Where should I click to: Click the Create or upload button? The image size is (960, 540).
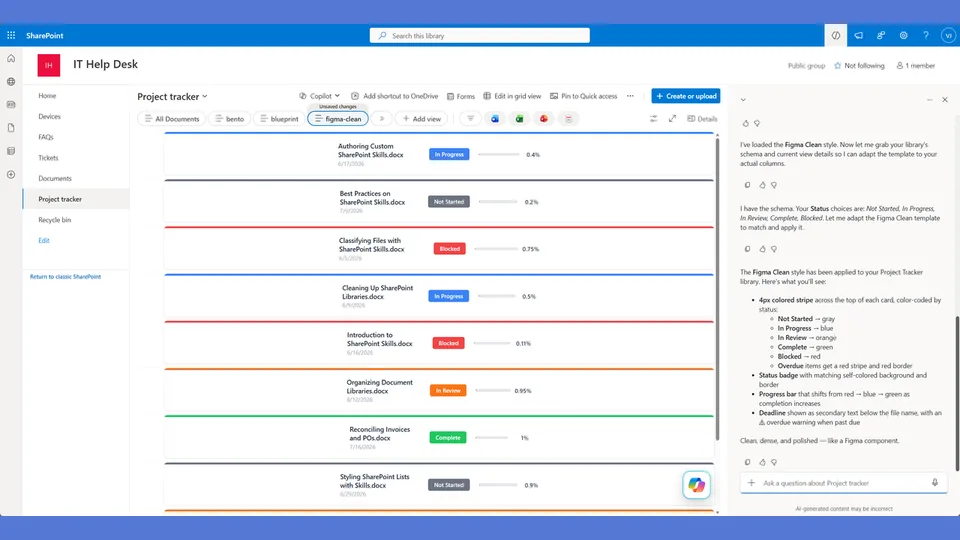coord(686,96)
